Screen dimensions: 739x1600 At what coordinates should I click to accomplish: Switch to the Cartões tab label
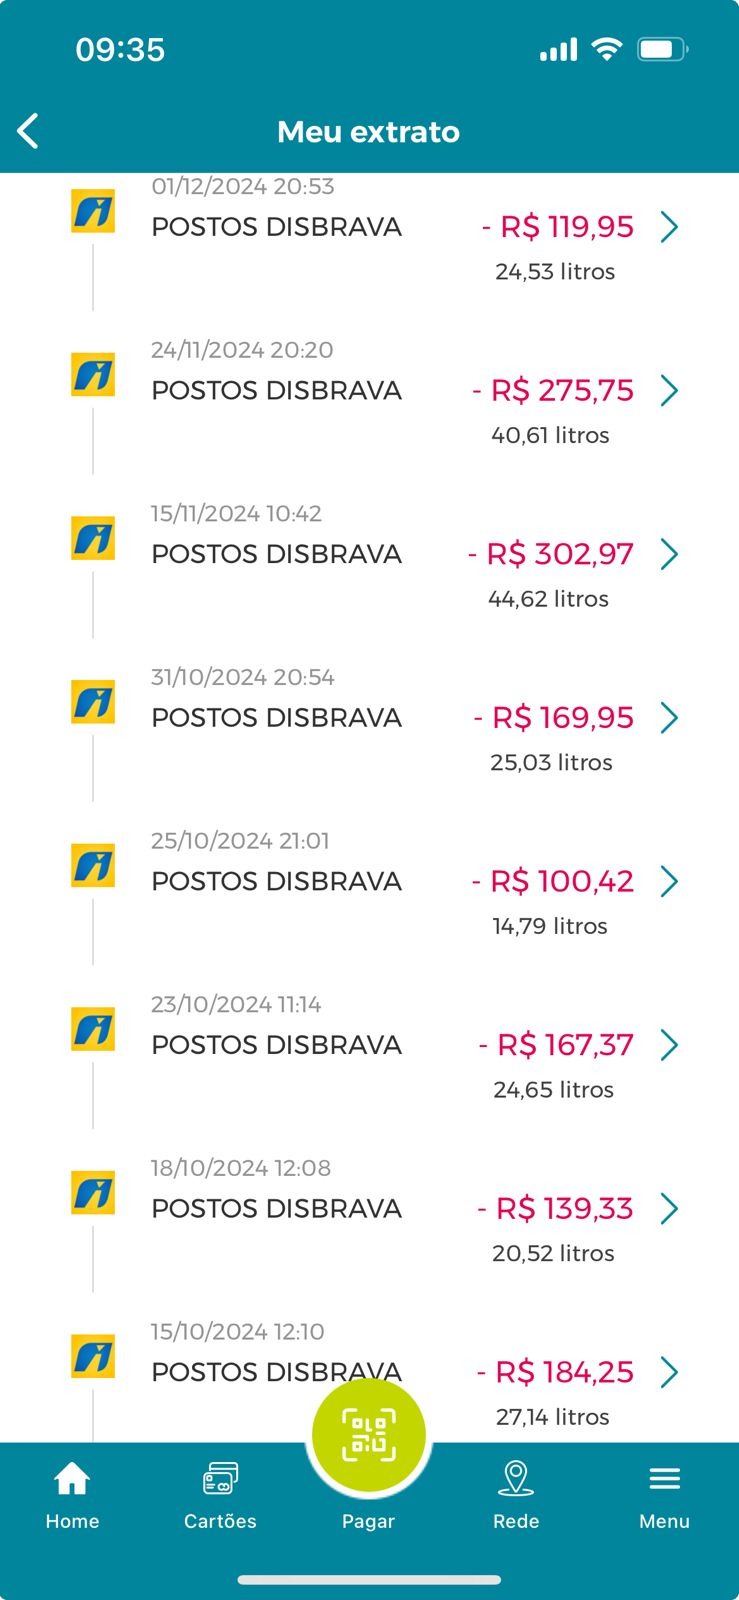[220, 1521]
